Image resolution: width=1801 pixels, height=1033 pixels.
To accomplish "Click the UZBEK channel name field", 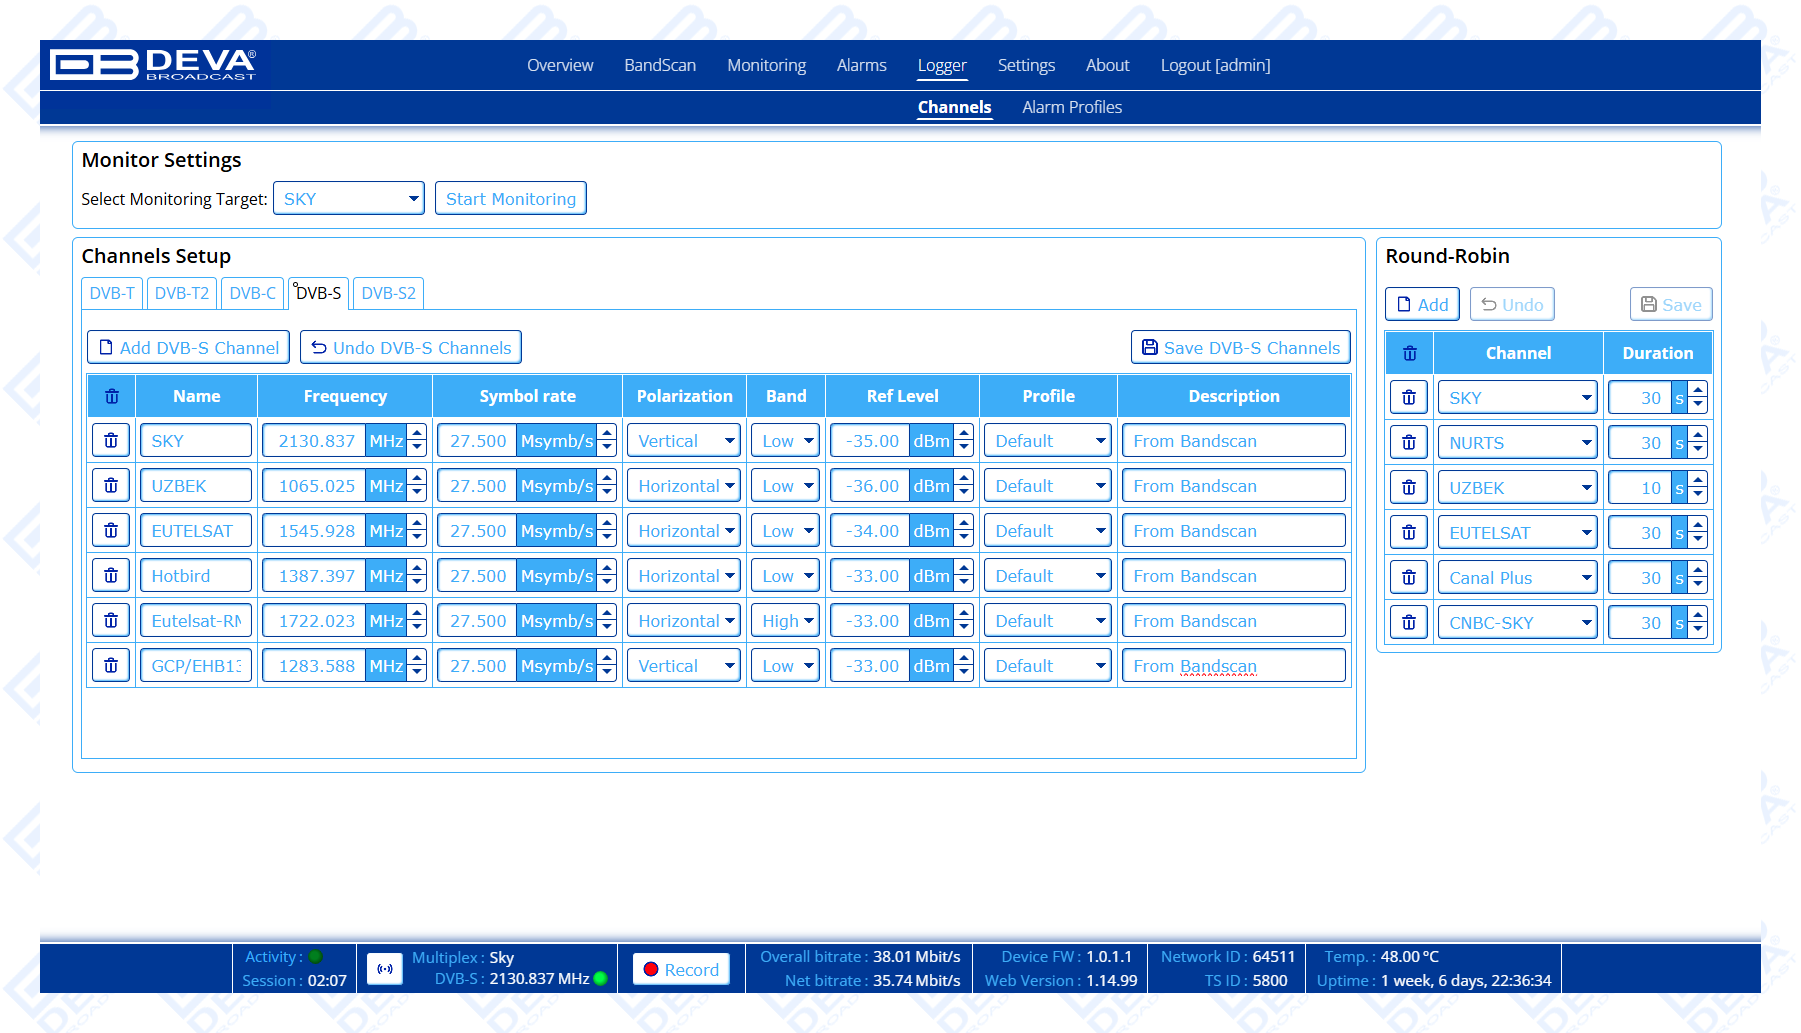I will [x=196, y=486].
